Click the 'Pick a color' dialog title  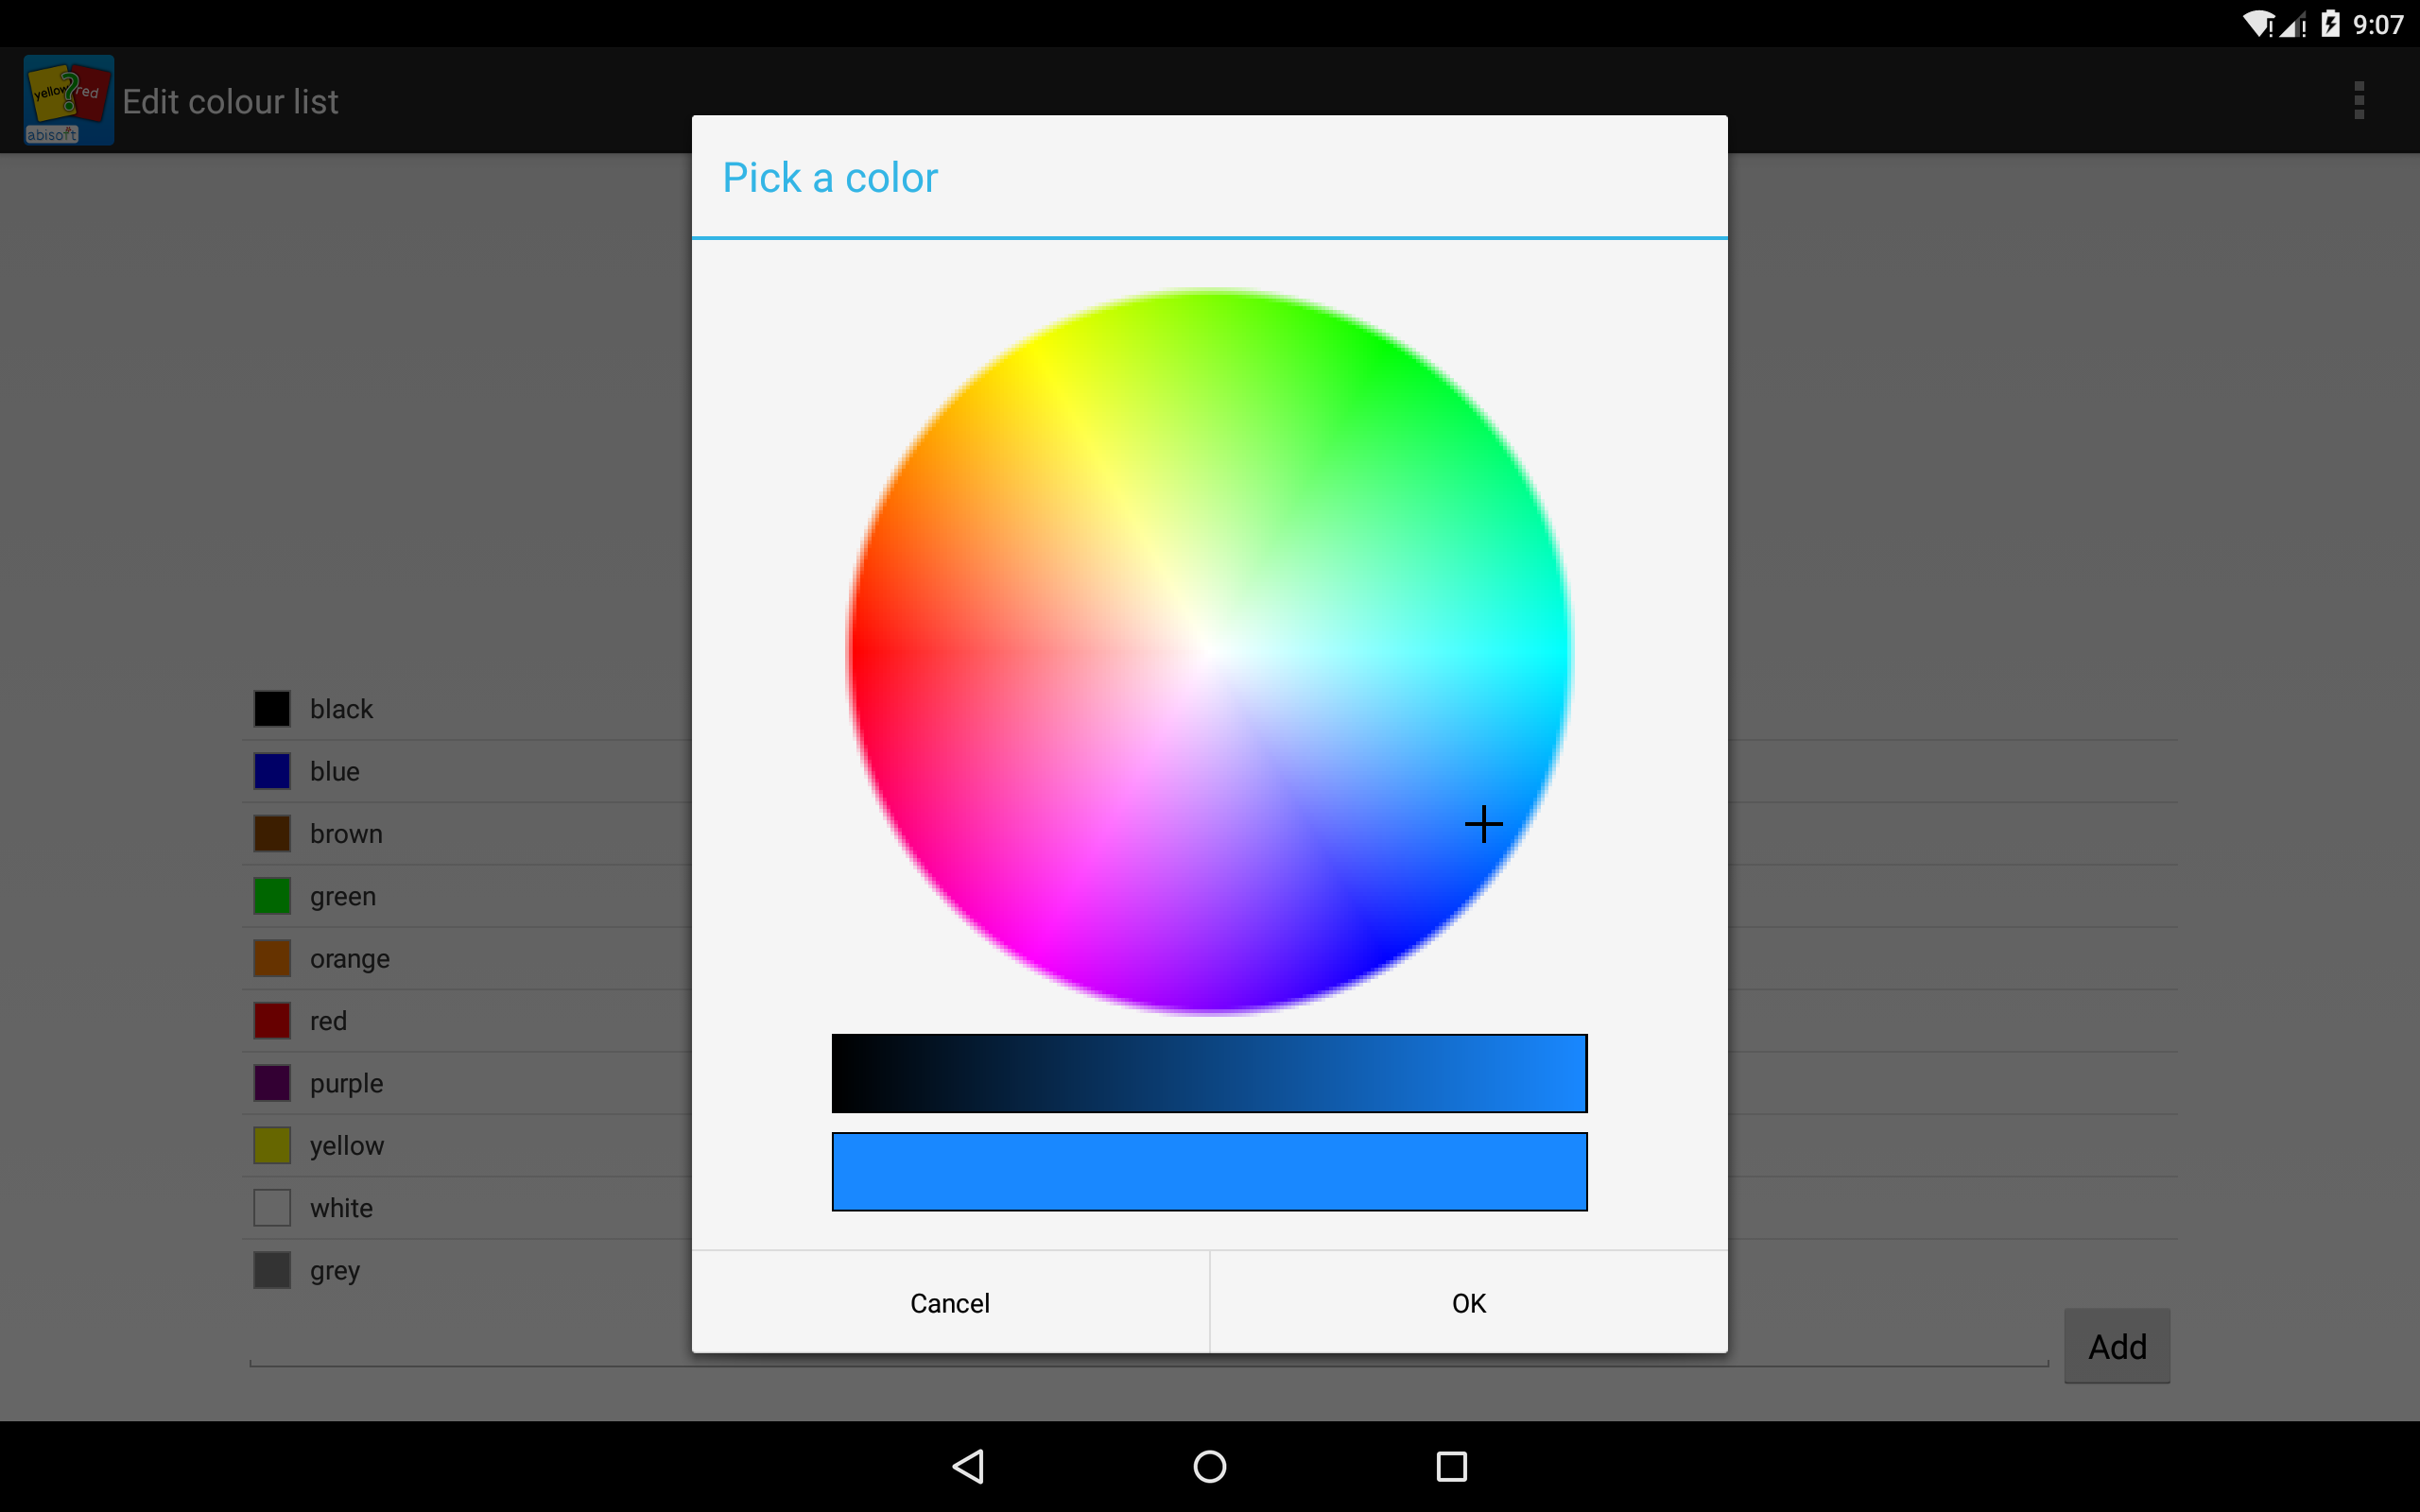(830, 177)
